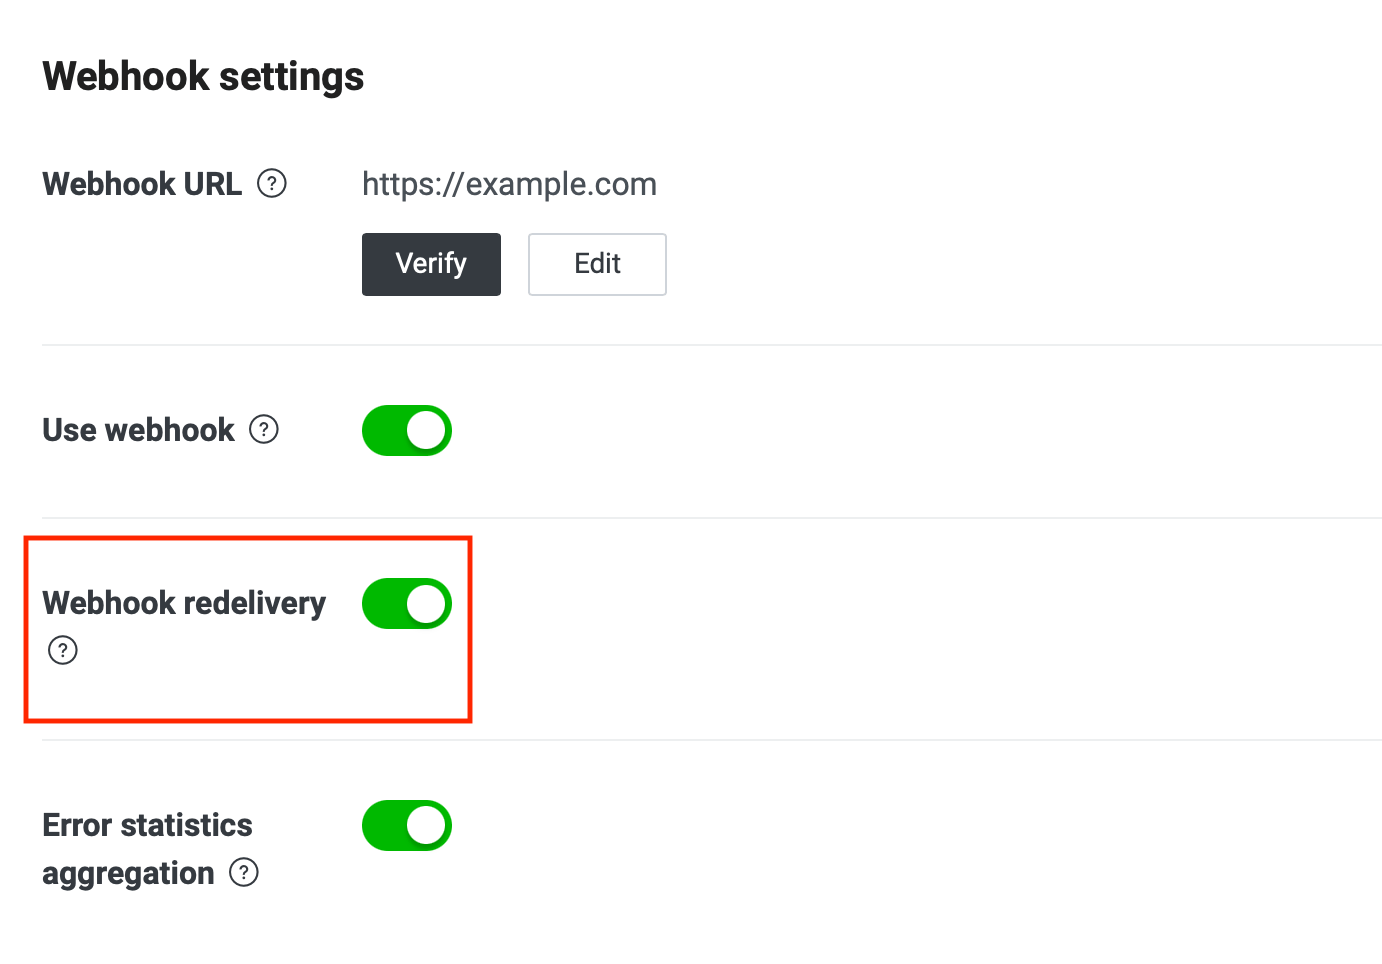Click white knob of Webhook redelivery switch
1382x964 pixels.
click(426, 604)
